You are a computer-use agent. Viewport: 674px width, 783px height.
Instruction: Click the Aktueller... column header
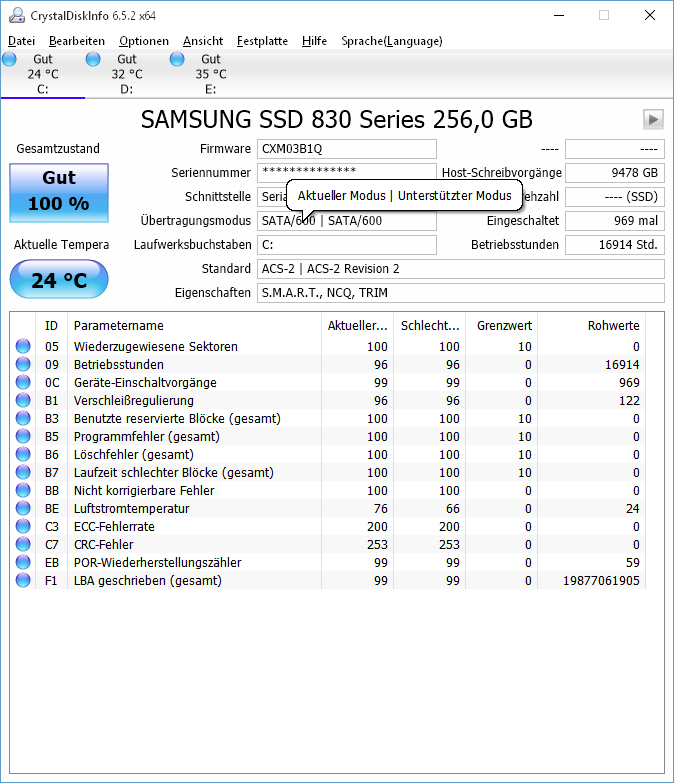(x=357, y=326)
